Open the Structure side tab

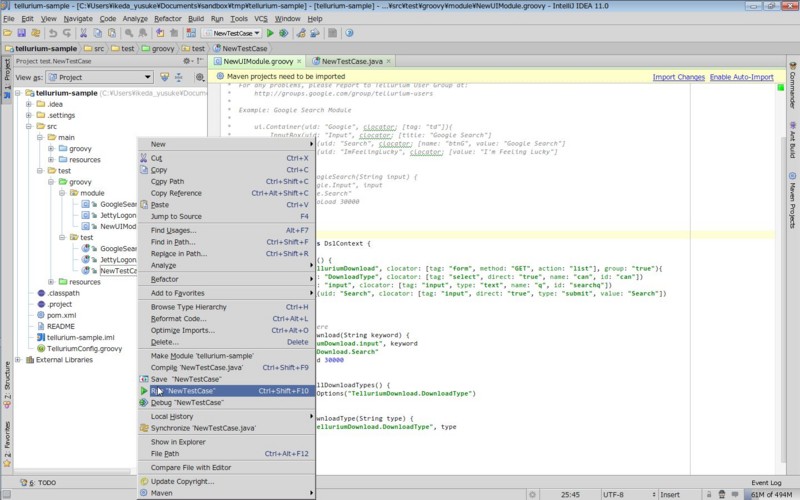7,385
